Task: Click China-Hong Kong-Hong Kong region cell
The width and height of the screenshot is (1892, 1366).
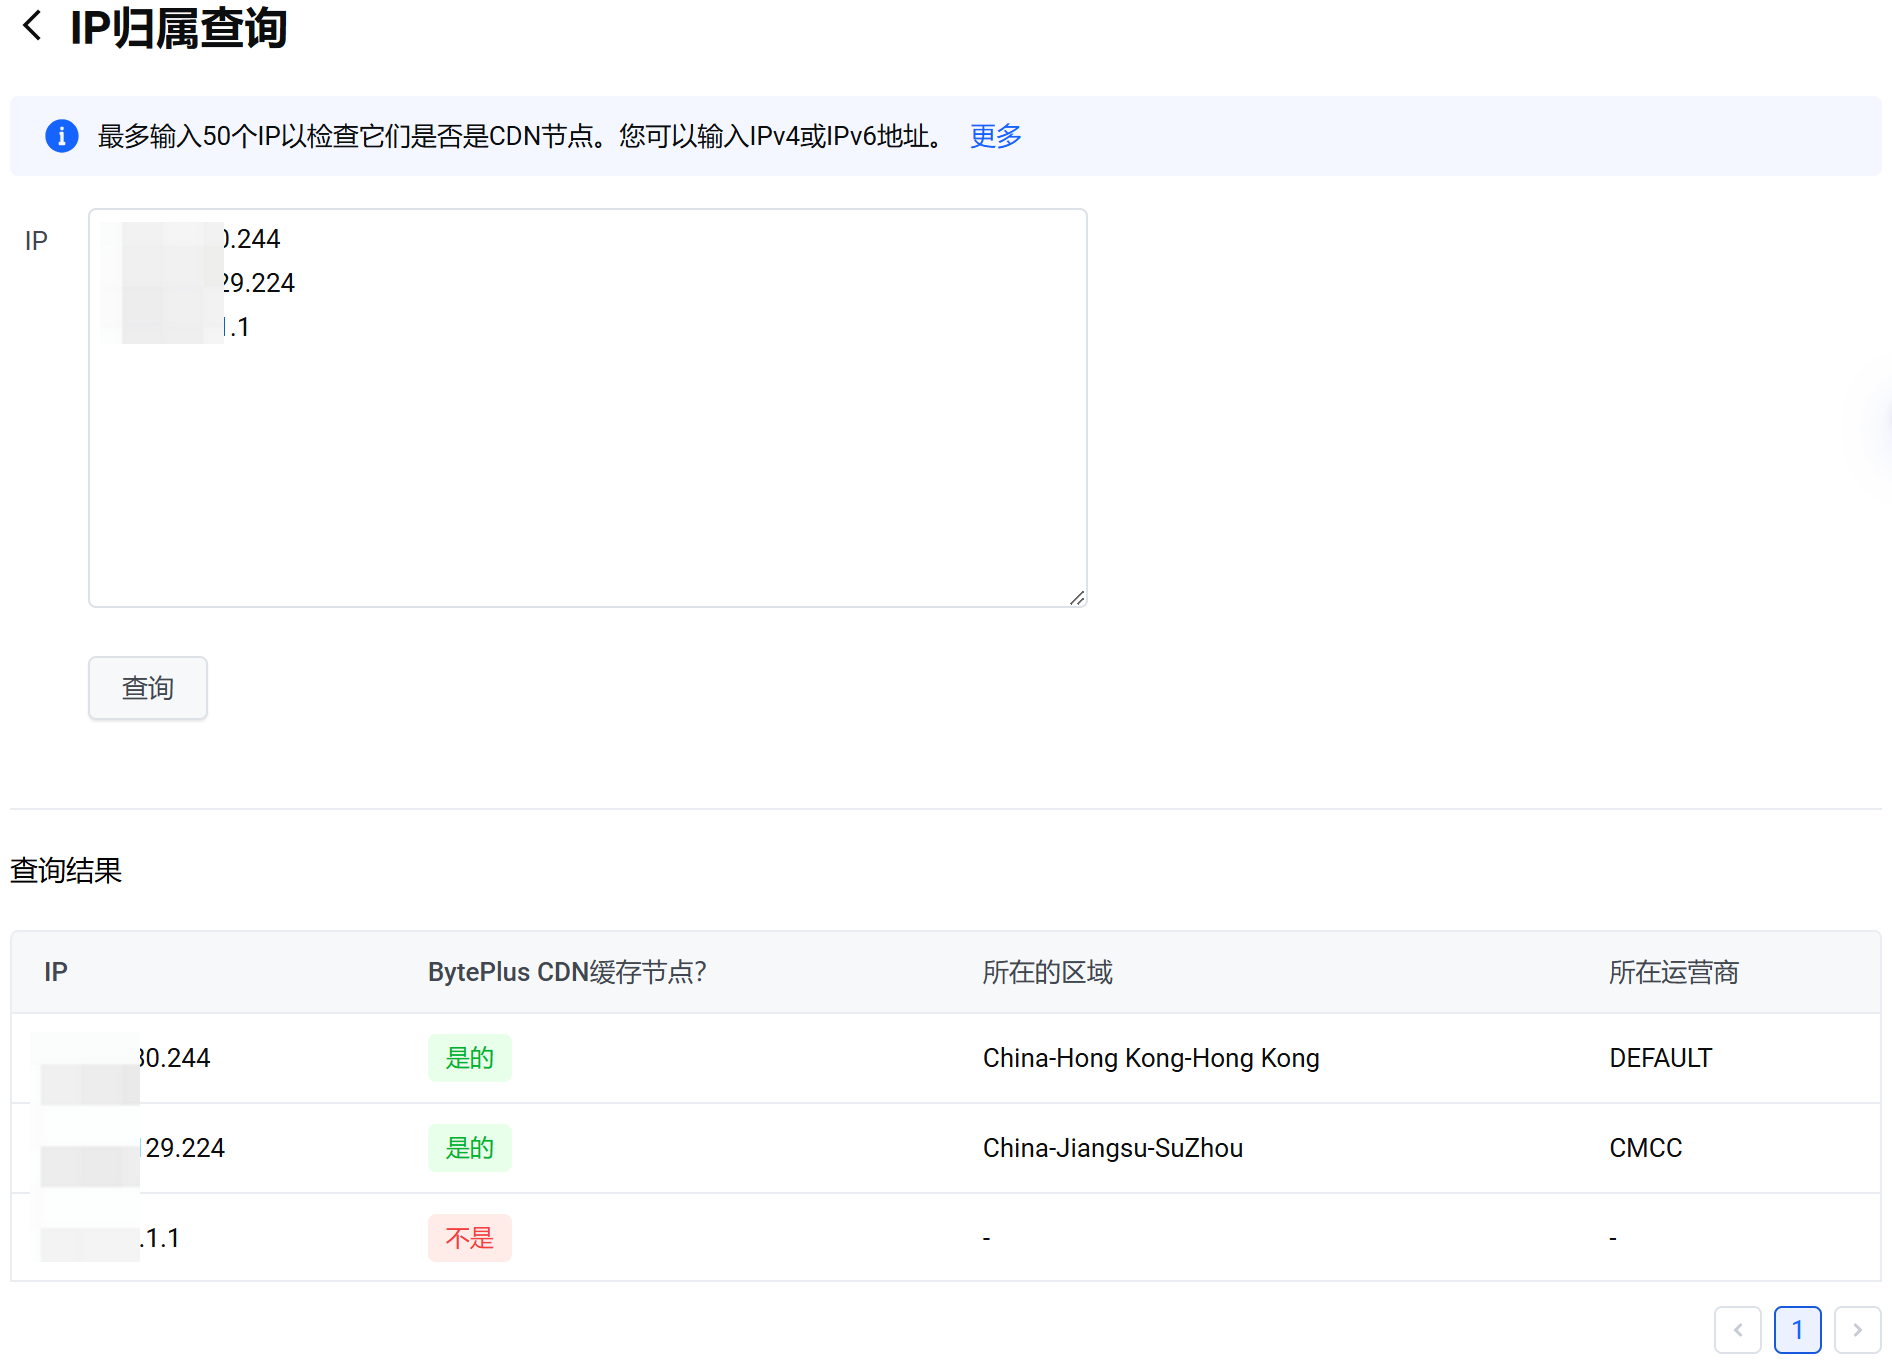Action: (x=1151, y=1058)
